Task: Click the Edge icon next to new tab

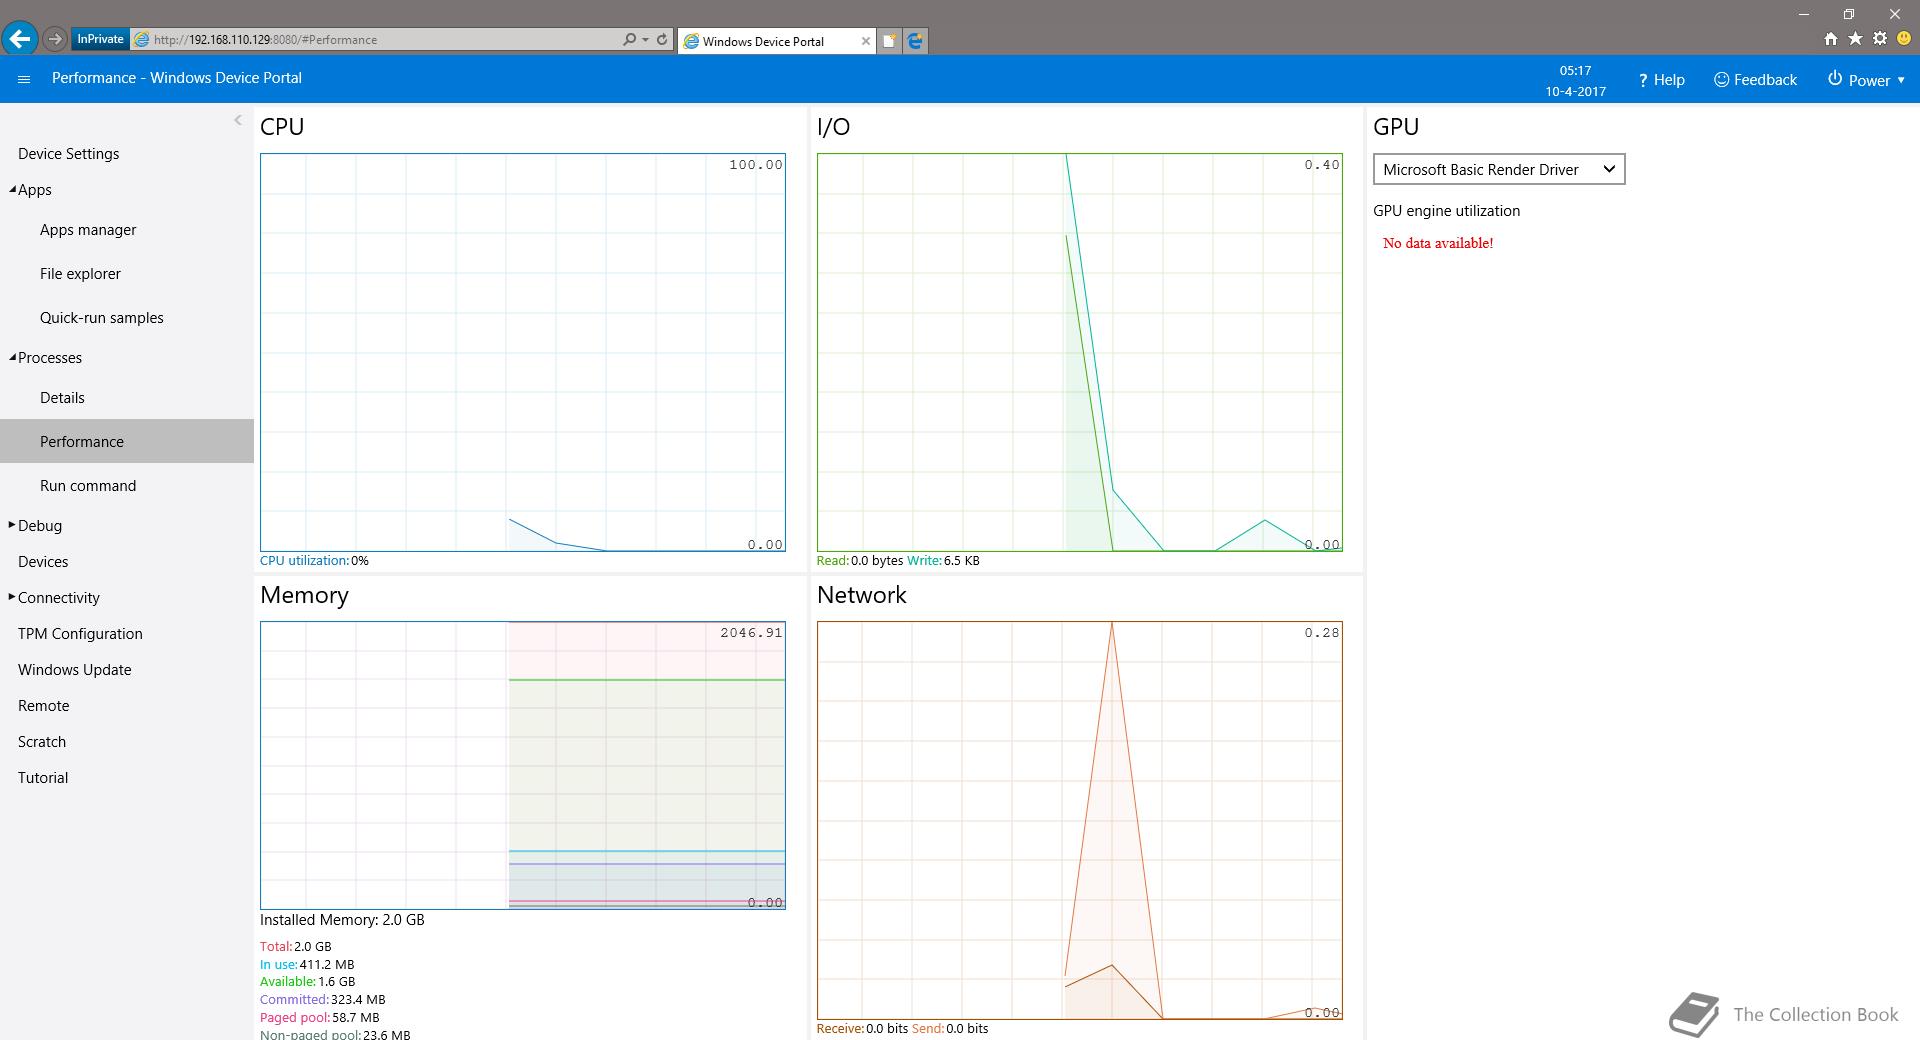Action: [x=915, y=41]
